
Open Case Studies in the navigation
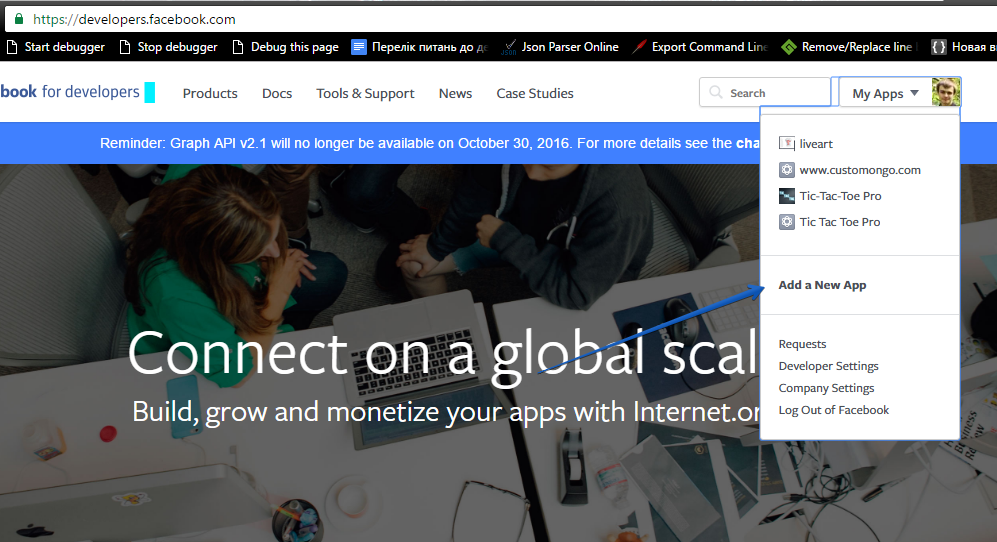click(535, 94)
